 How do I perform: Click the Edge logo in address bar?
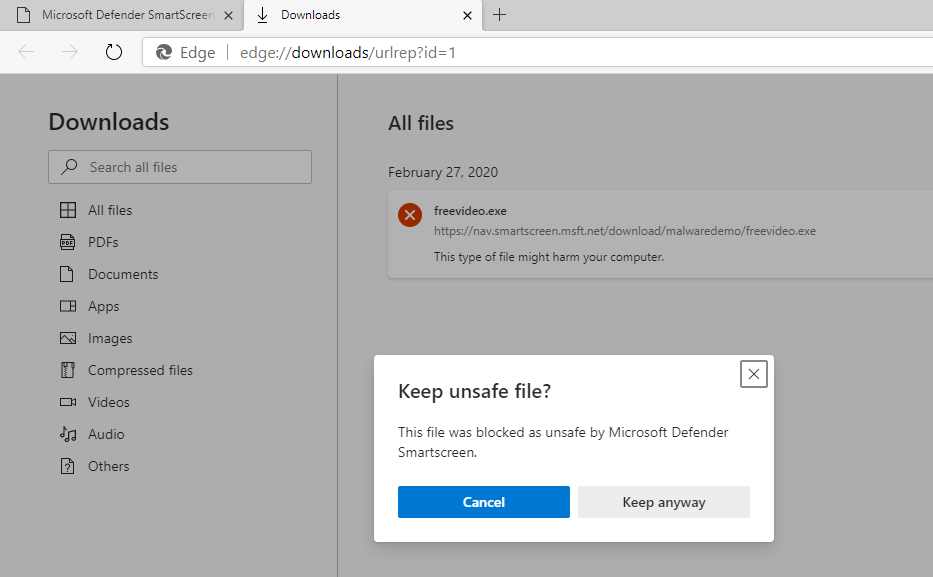(x=164, y=52)
